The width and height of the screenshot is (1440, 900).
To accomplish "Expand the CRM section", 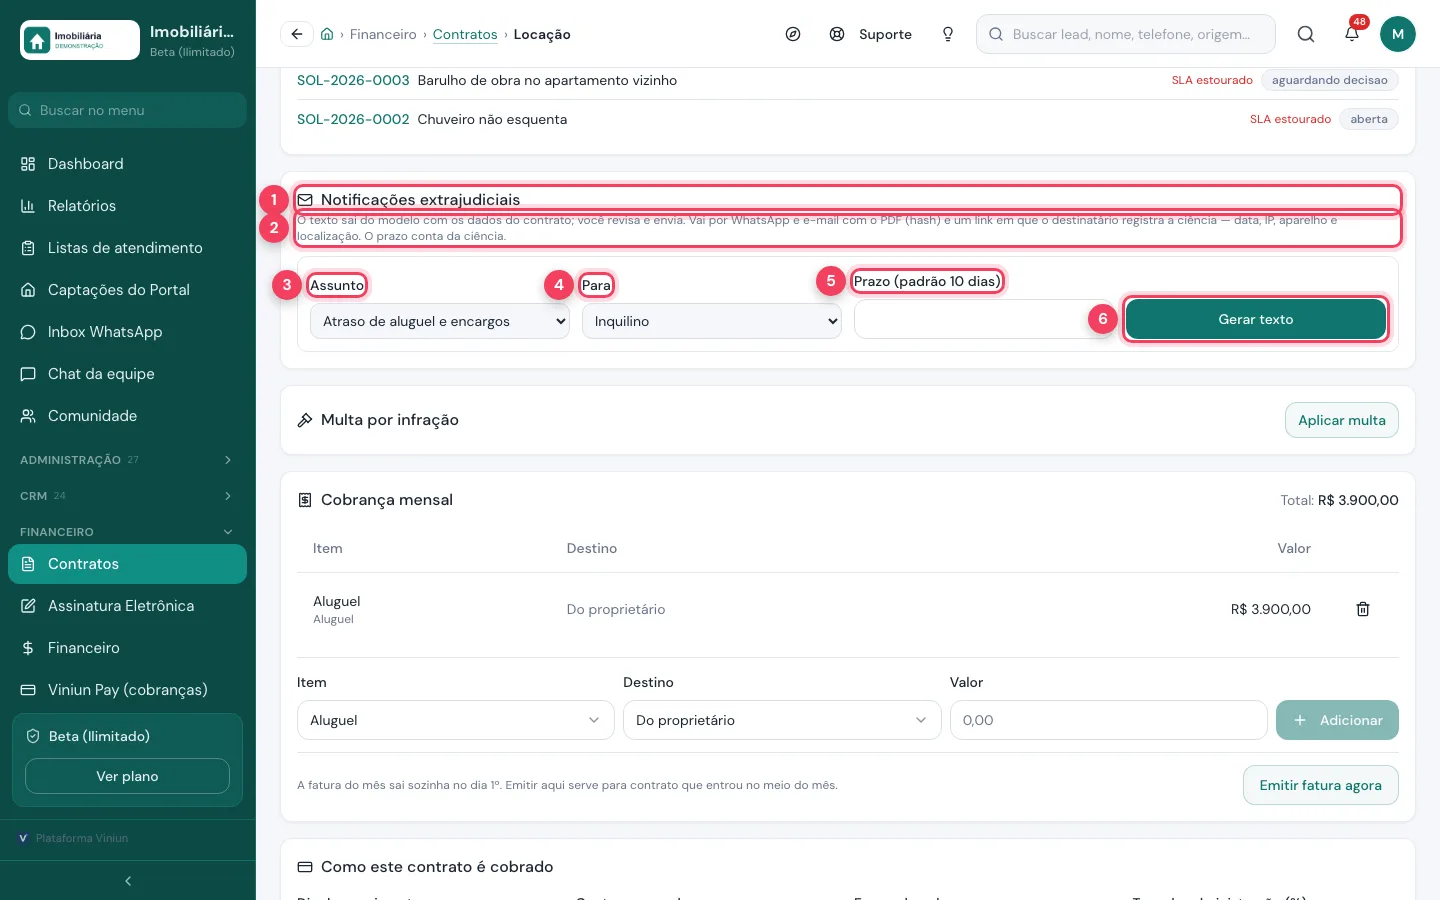I will (127, 496).
